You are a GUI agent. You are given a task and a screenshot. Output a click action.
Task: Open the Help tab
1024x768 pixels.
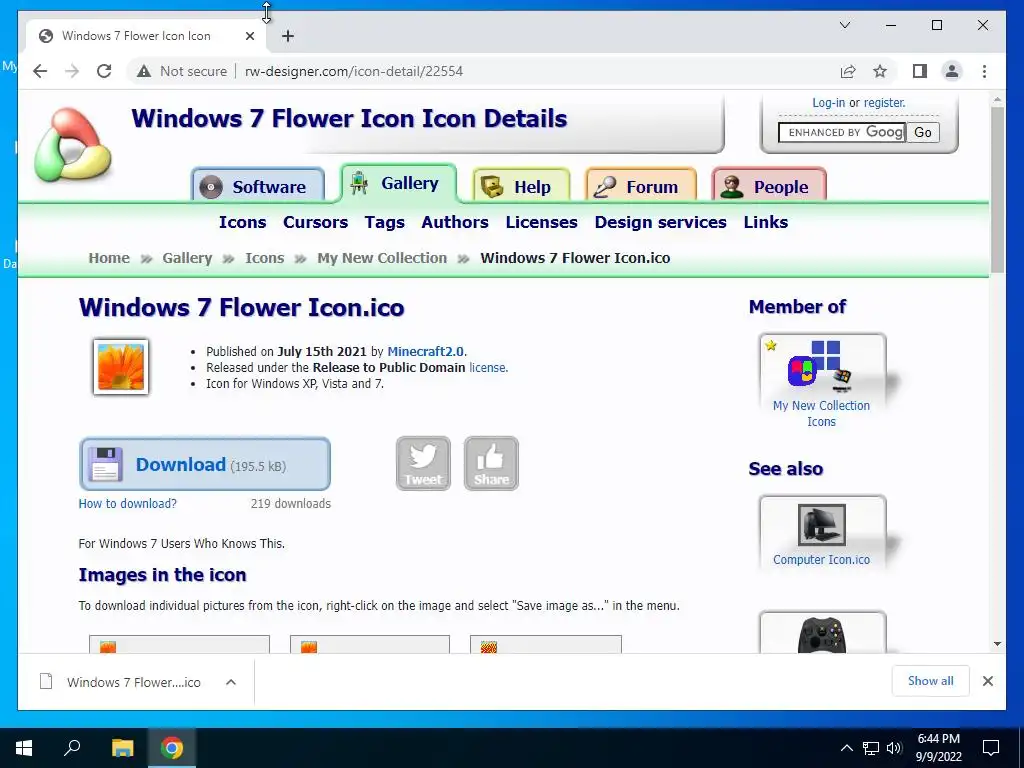[x=521, y=187]
